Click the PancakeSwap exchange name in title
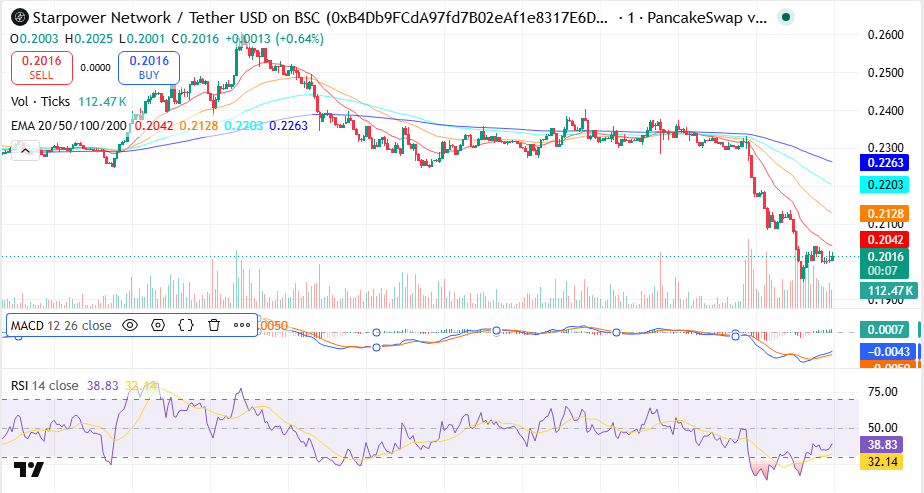Screen dimensions: 924x493 [x=707, y=18]
